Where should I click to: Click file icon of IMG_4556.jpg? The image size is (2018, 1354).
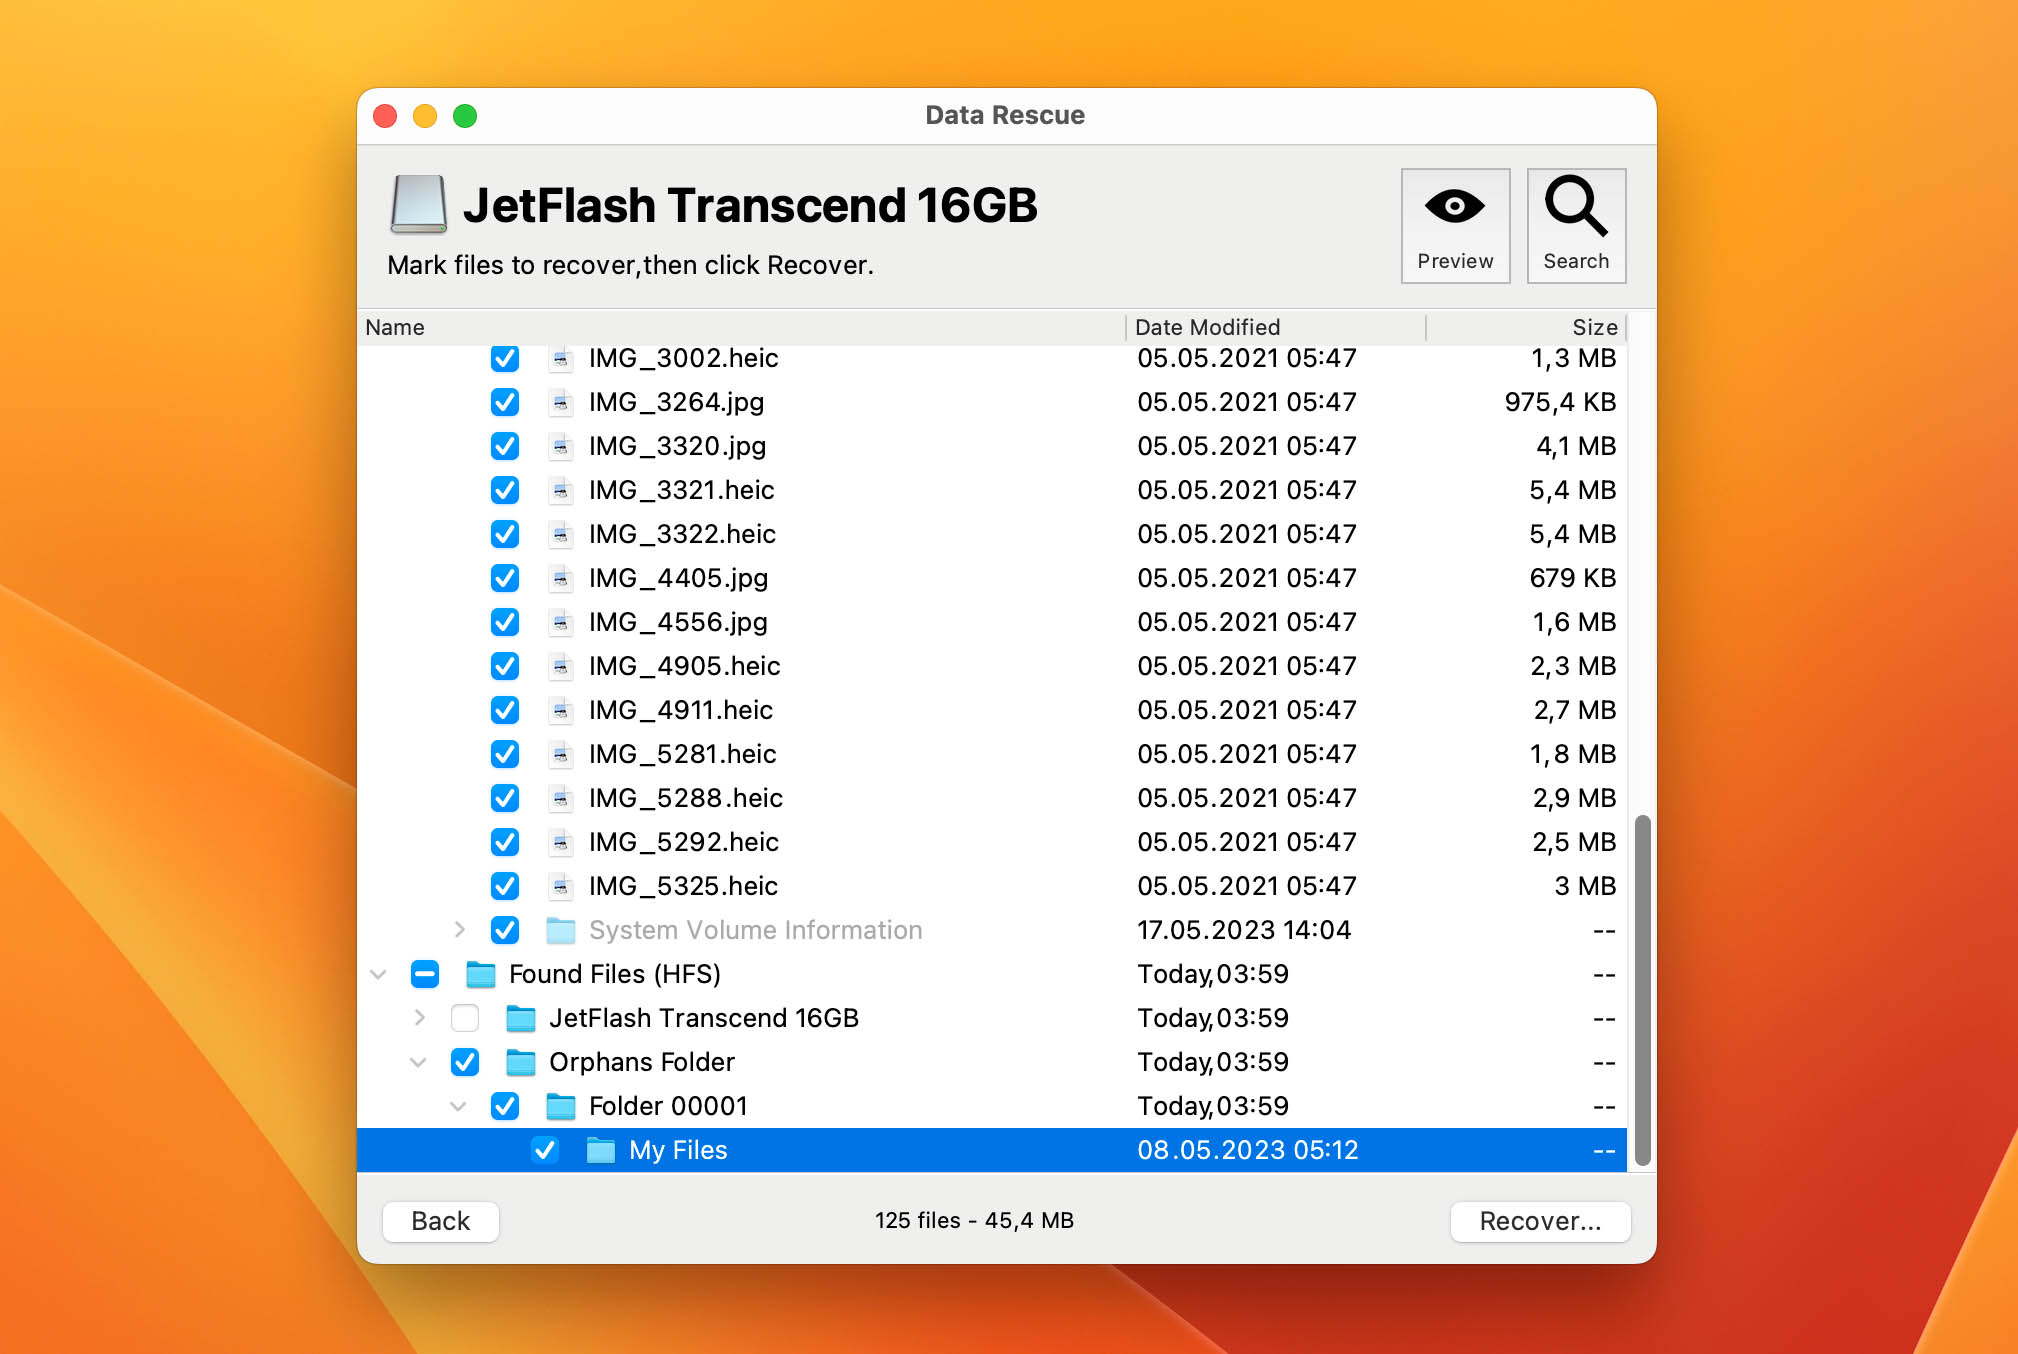coord(561,622)
